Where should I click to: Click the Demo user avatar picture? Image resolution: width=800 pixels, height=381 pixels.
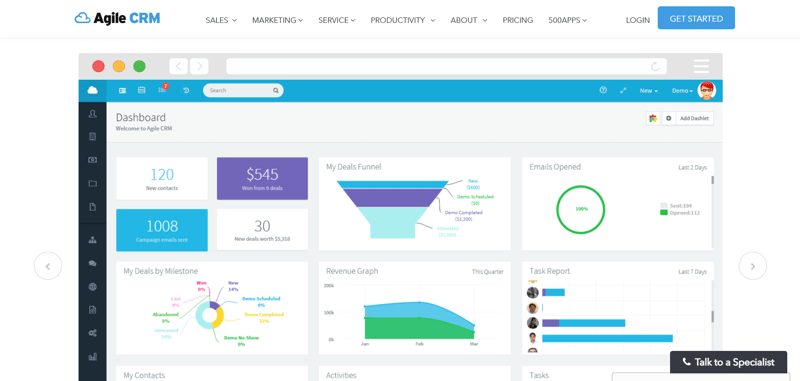707,90
